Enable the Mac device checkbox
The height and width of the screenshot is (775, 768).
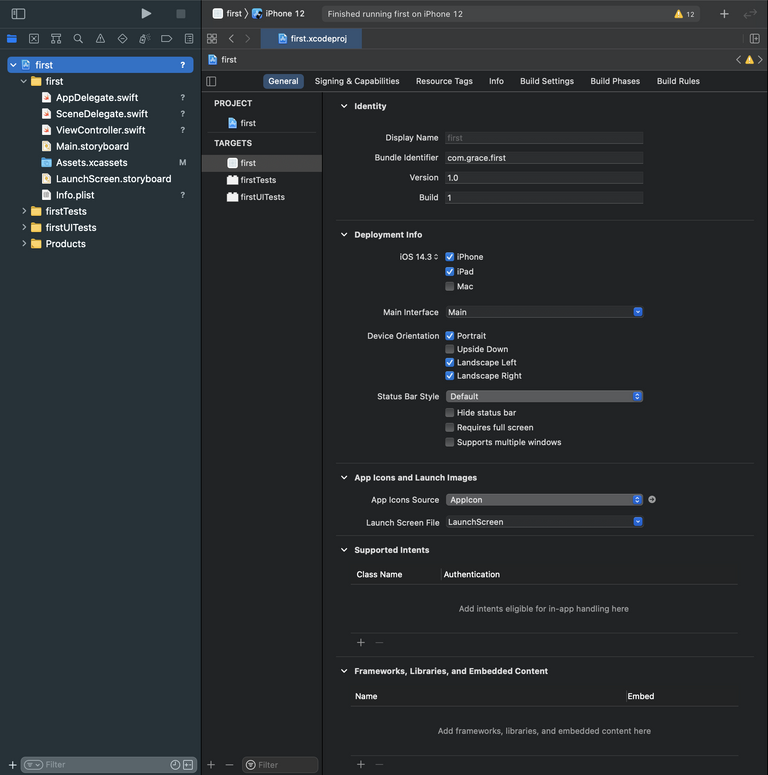click(x=449, y=286)
